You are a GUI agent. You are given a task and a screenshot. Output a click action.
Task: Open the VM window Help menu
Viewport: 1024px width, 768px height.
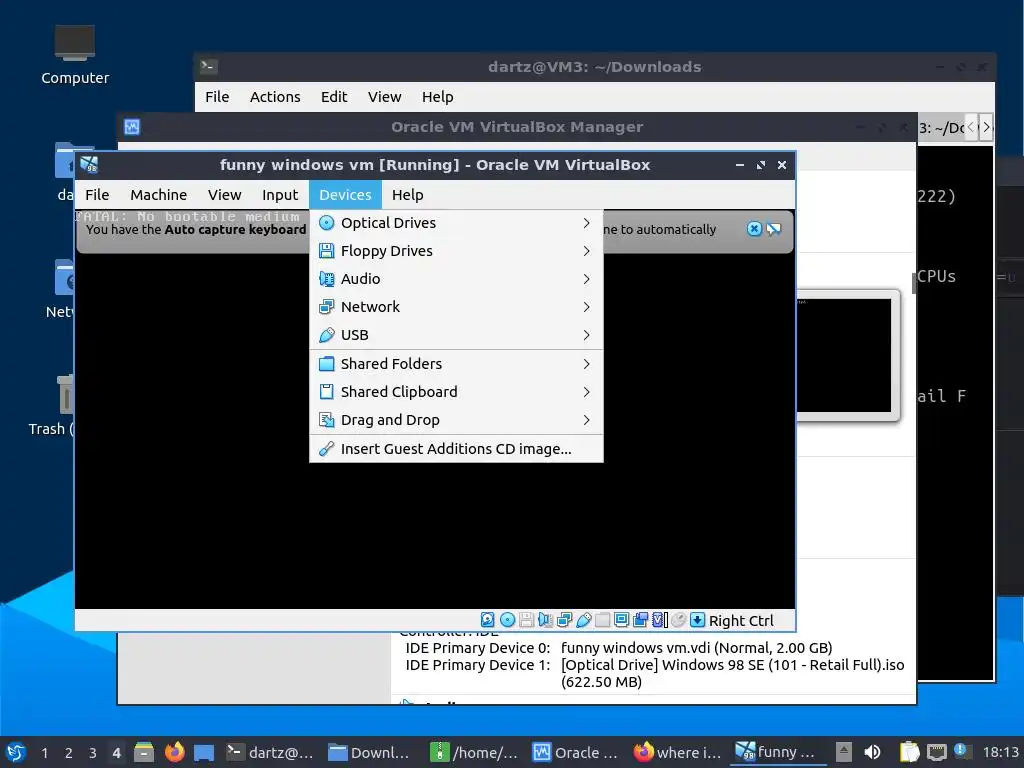point(408,195)
